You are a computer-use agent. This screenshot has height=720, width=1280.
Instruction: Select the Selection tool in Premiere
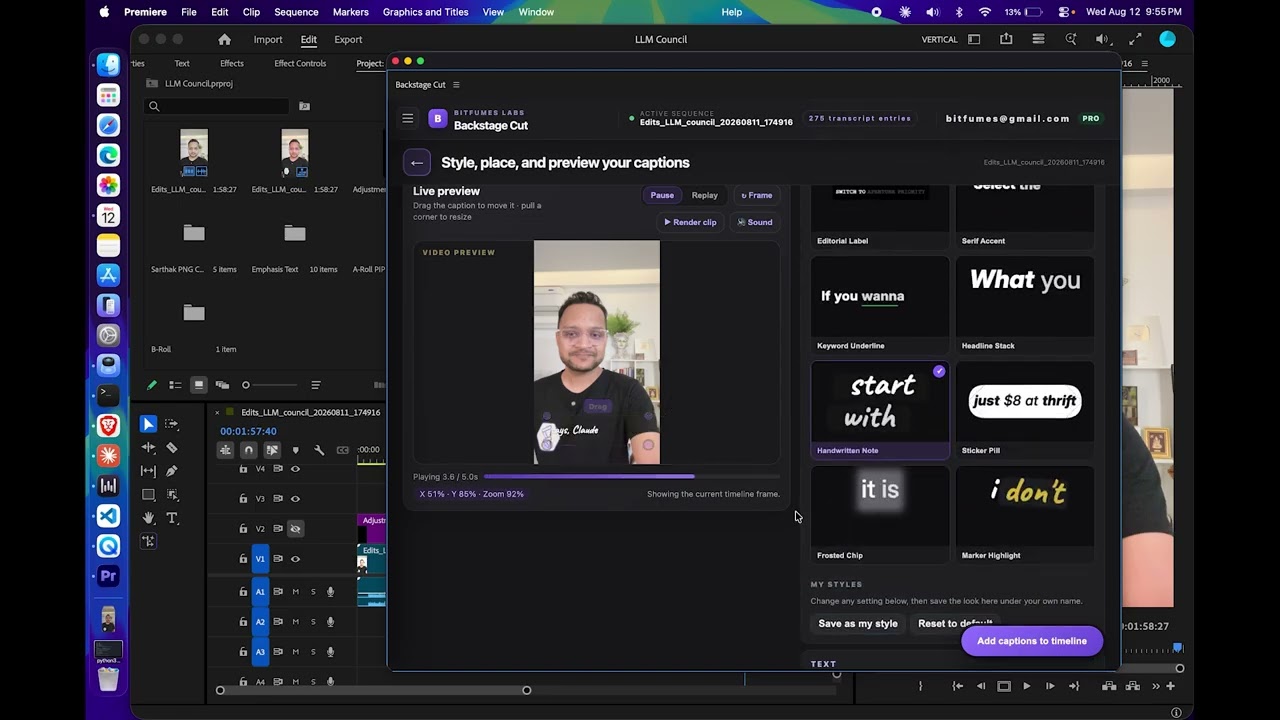[x=148, y=424]
